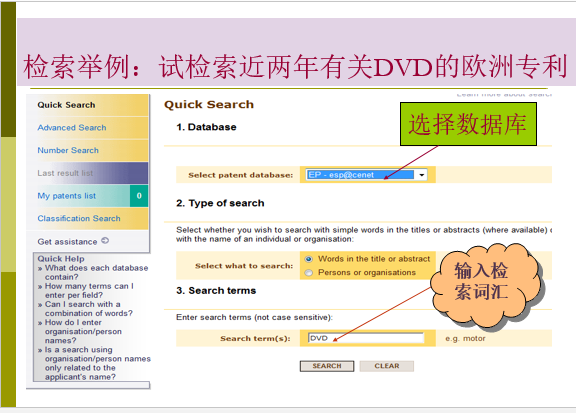Click the 'Select what to search:' label
This screenshot has width=576, height=413.
coord(244,266)
